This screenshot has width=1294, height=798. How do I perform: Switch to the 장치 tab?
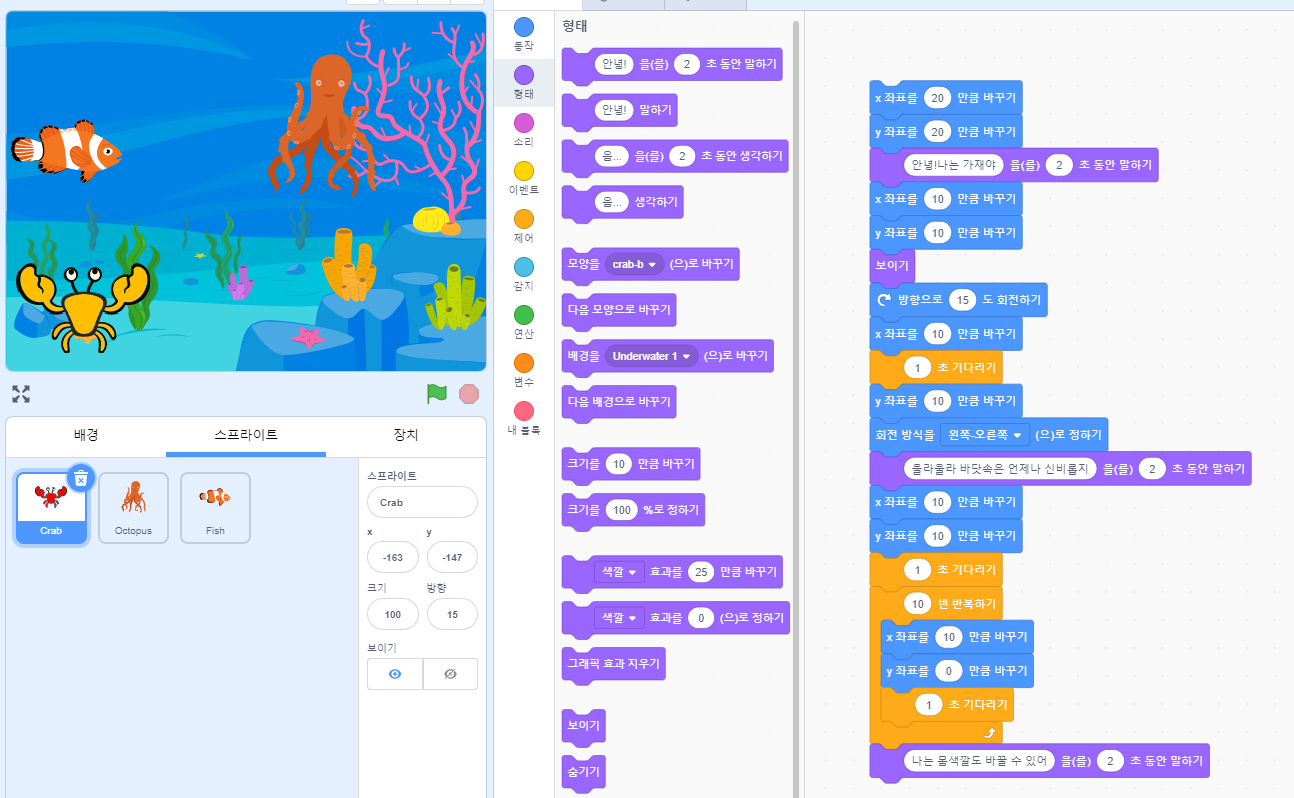(406, 435)
